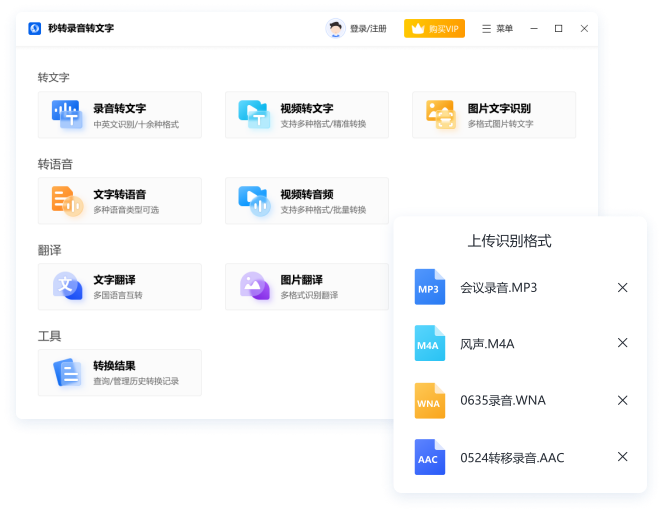Click the crown icon on VIP button
The height and width of the screenshot is (513, 663).
[418, 28]
